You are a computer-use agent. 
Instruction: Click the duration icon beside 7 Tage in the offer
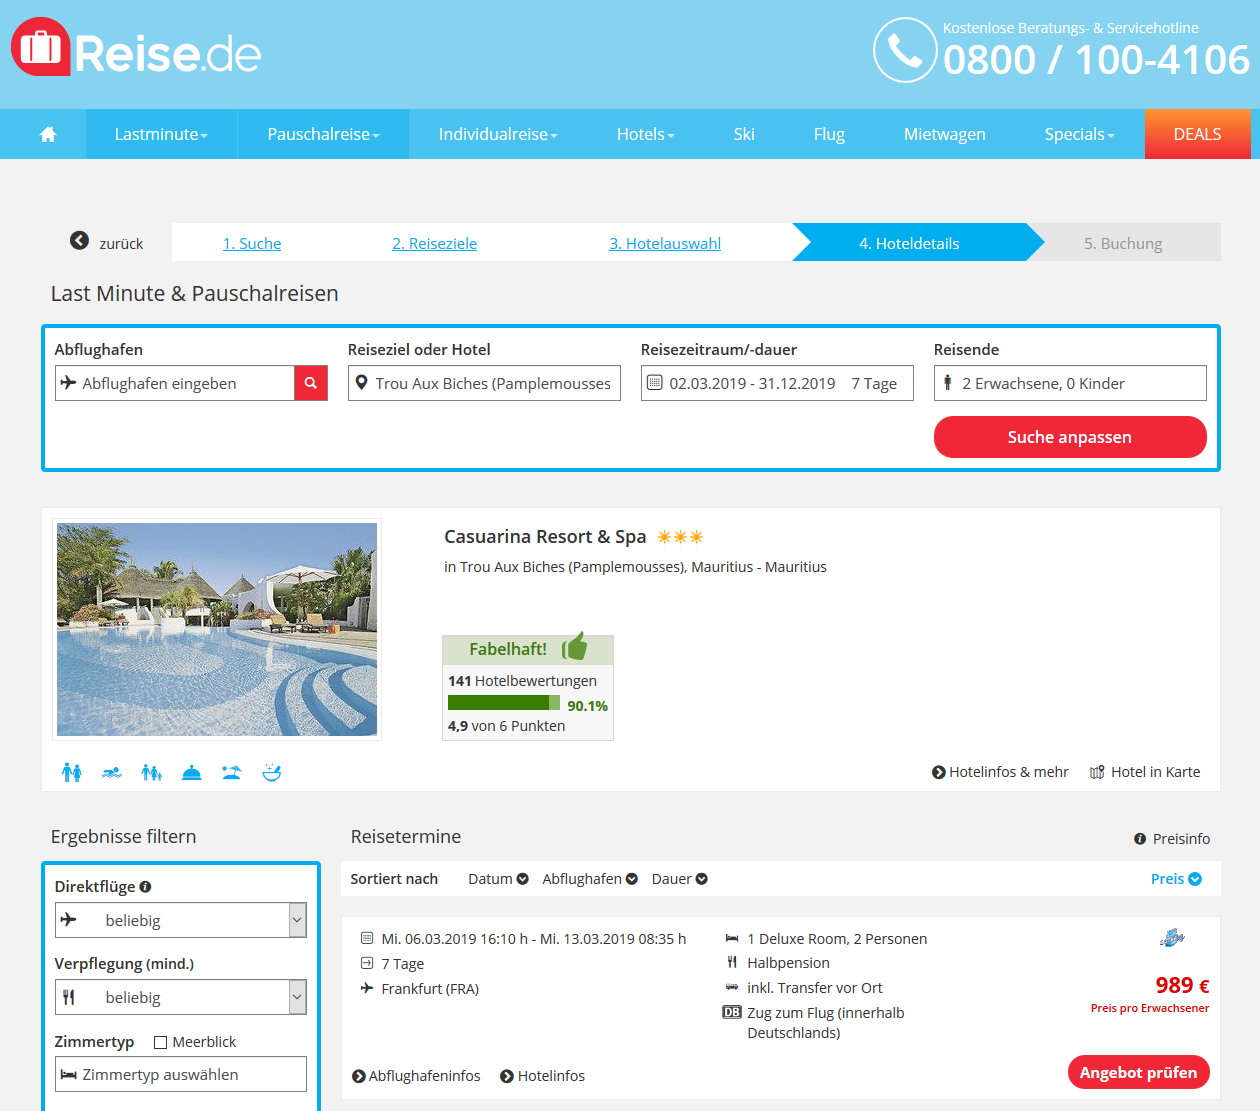coord(367,963)
